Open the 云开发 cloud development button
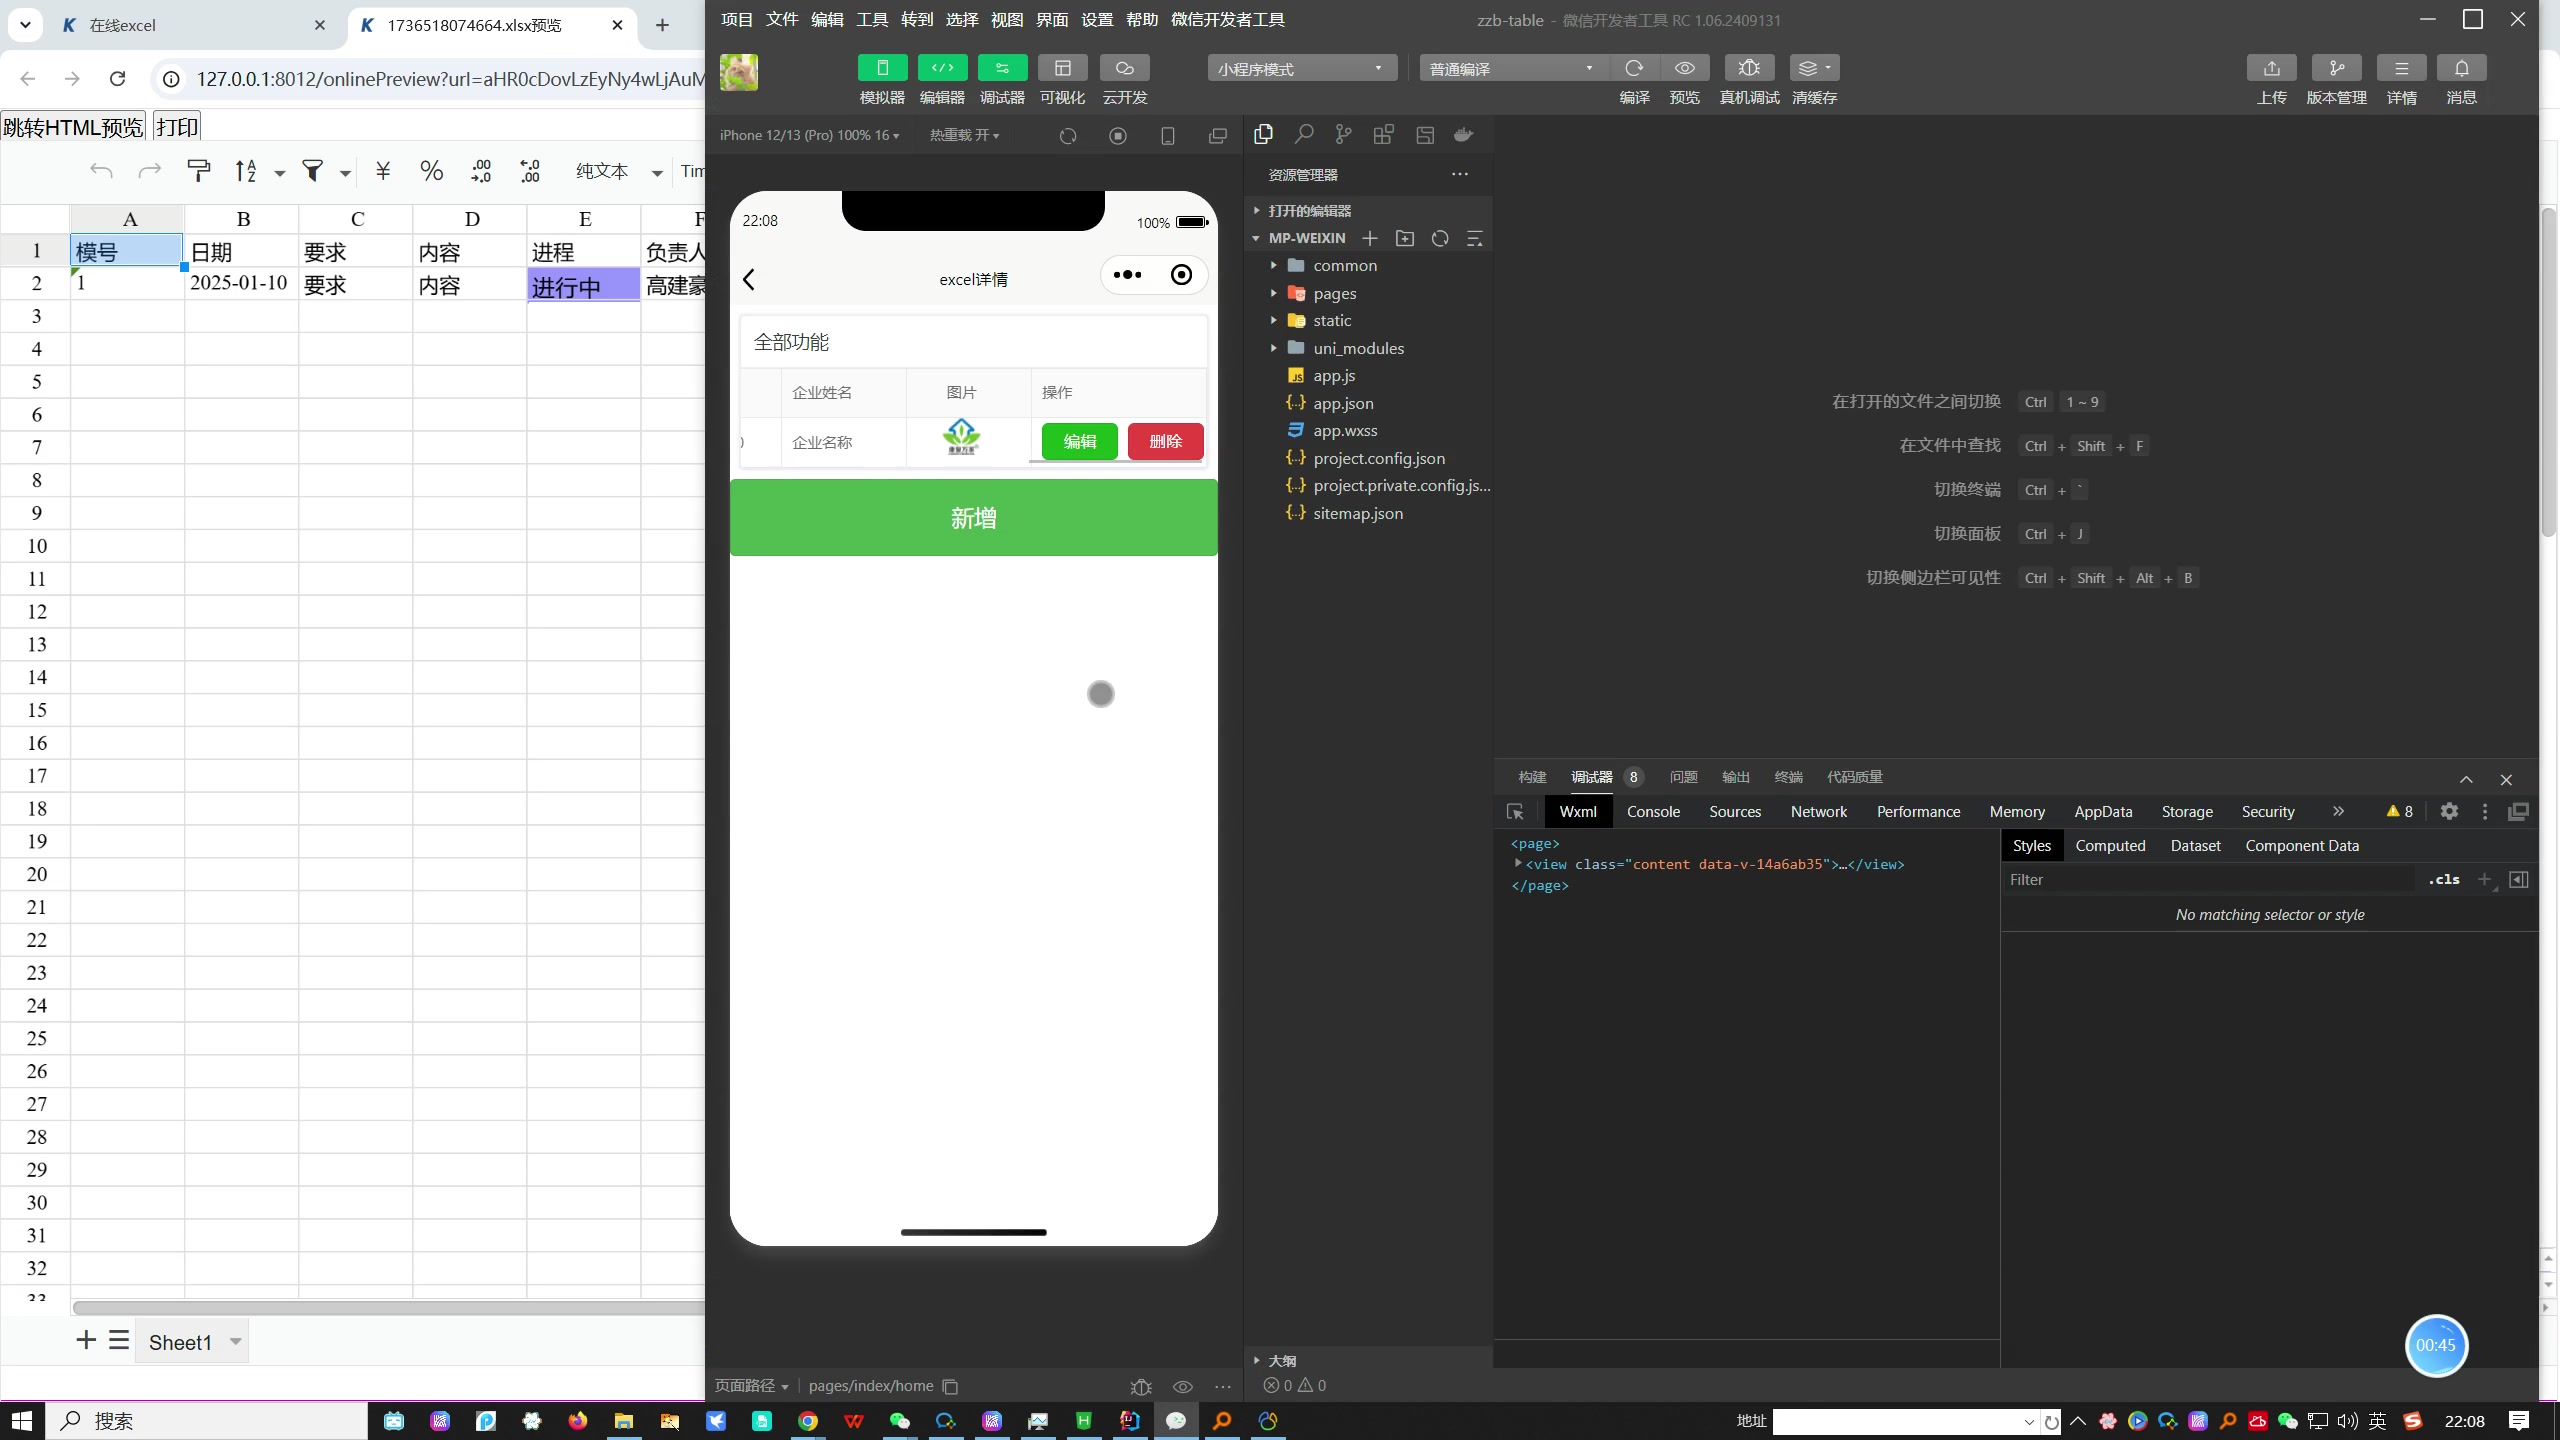This screenshot has height=1440, width=2560. point(1124,68)
